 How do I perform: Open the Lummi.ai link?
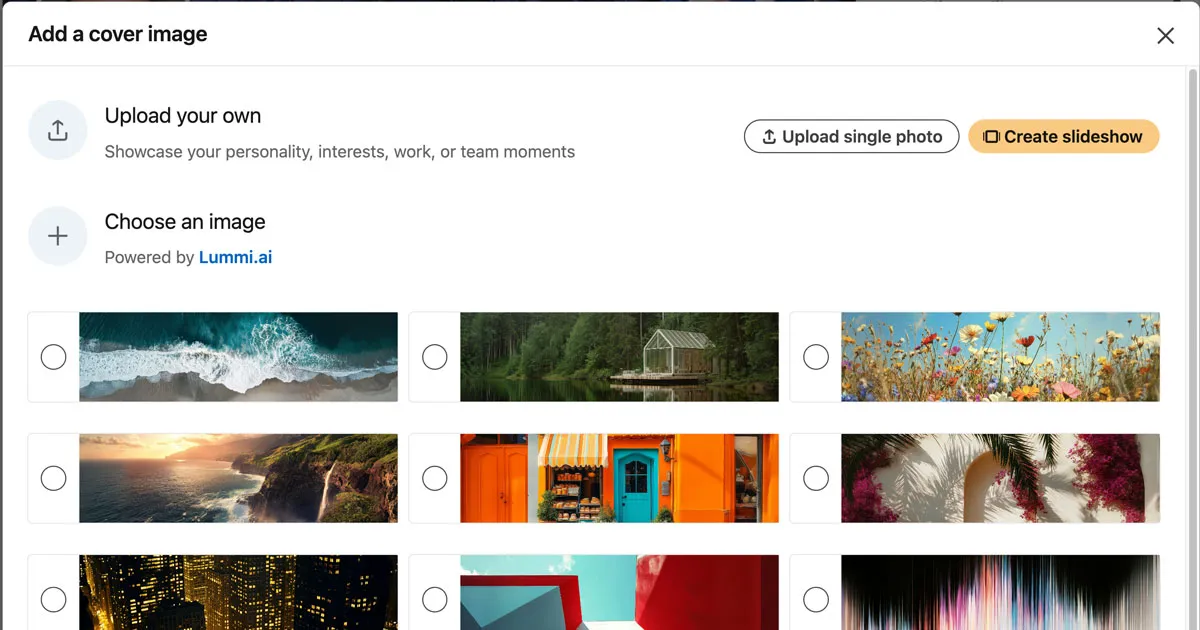click(236, 257)
